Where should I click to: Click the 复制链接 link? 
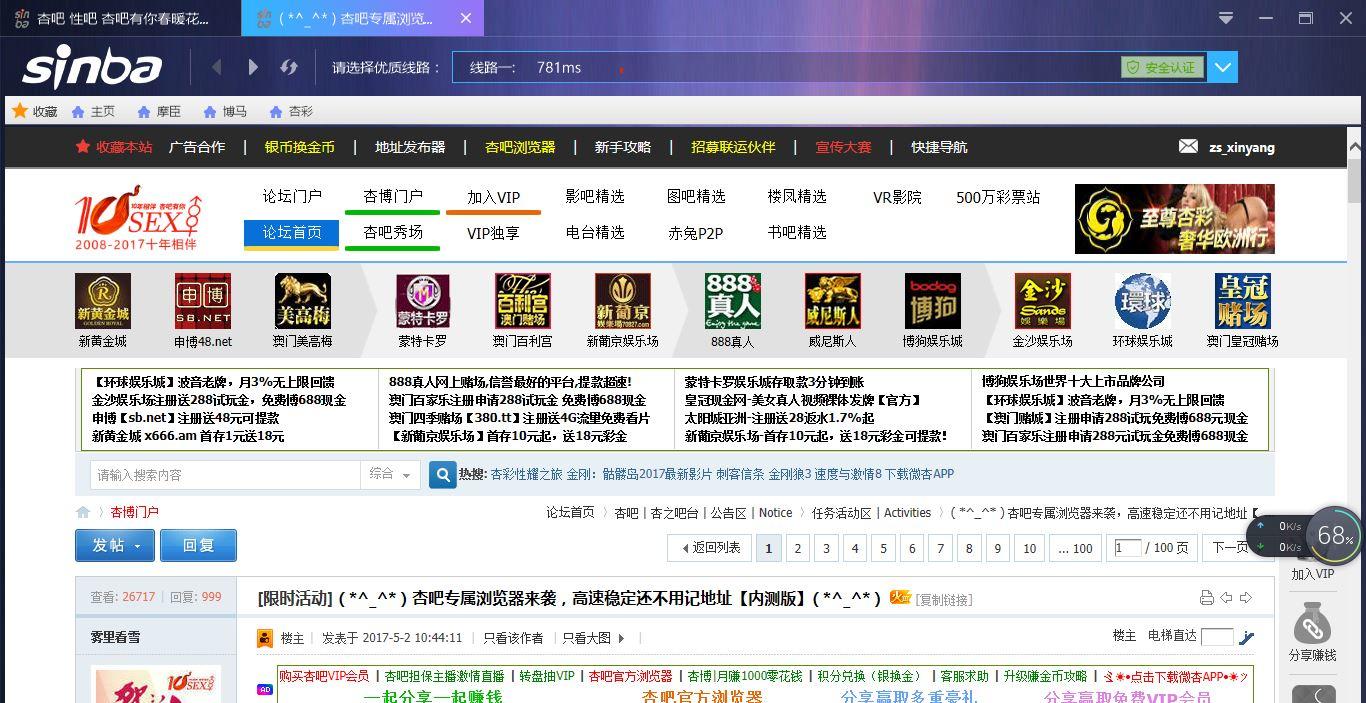coord(944,600)
